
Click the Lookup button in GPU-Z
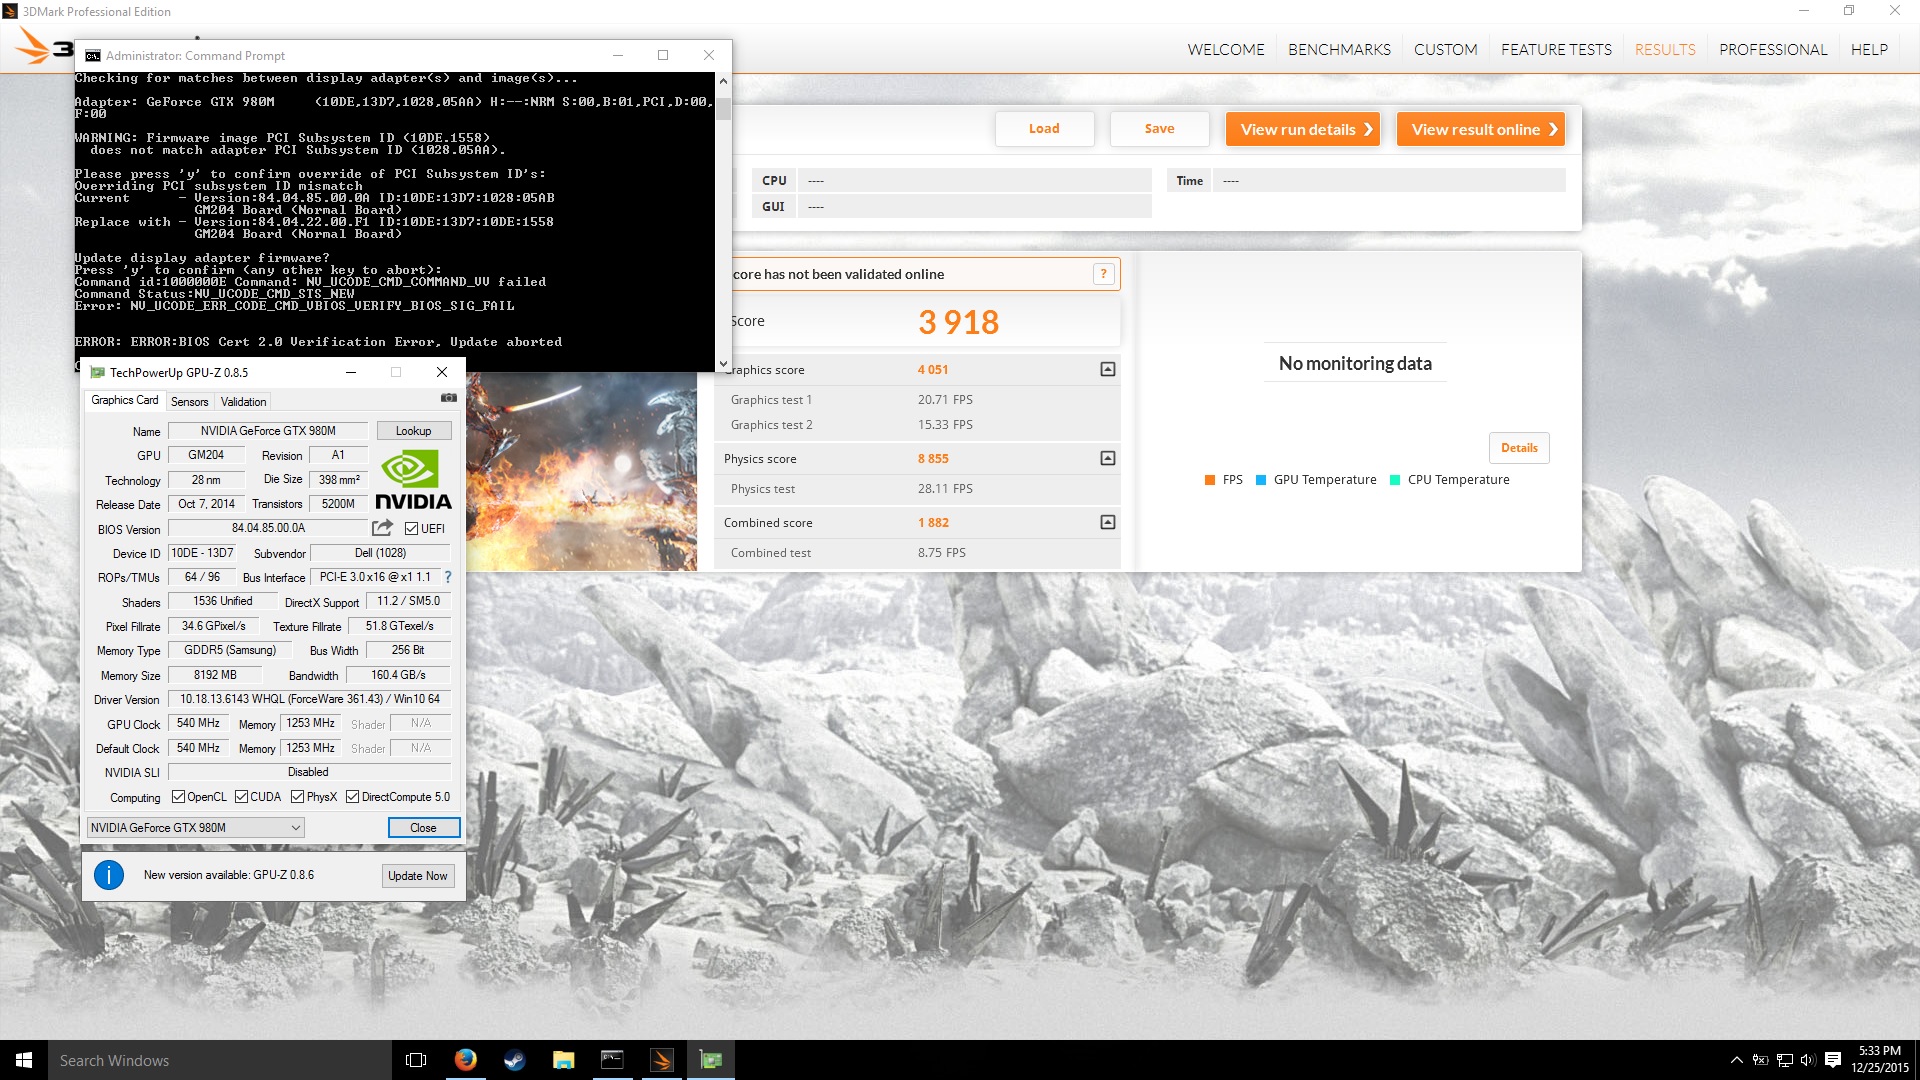pos(414,431)
